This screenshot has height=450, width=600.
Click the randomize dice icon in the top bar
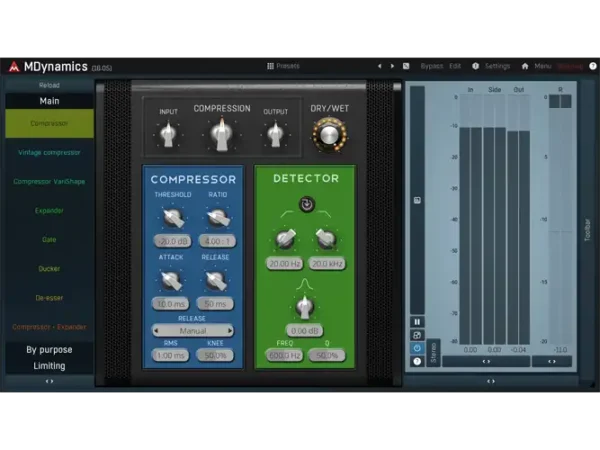click(406, 66)
